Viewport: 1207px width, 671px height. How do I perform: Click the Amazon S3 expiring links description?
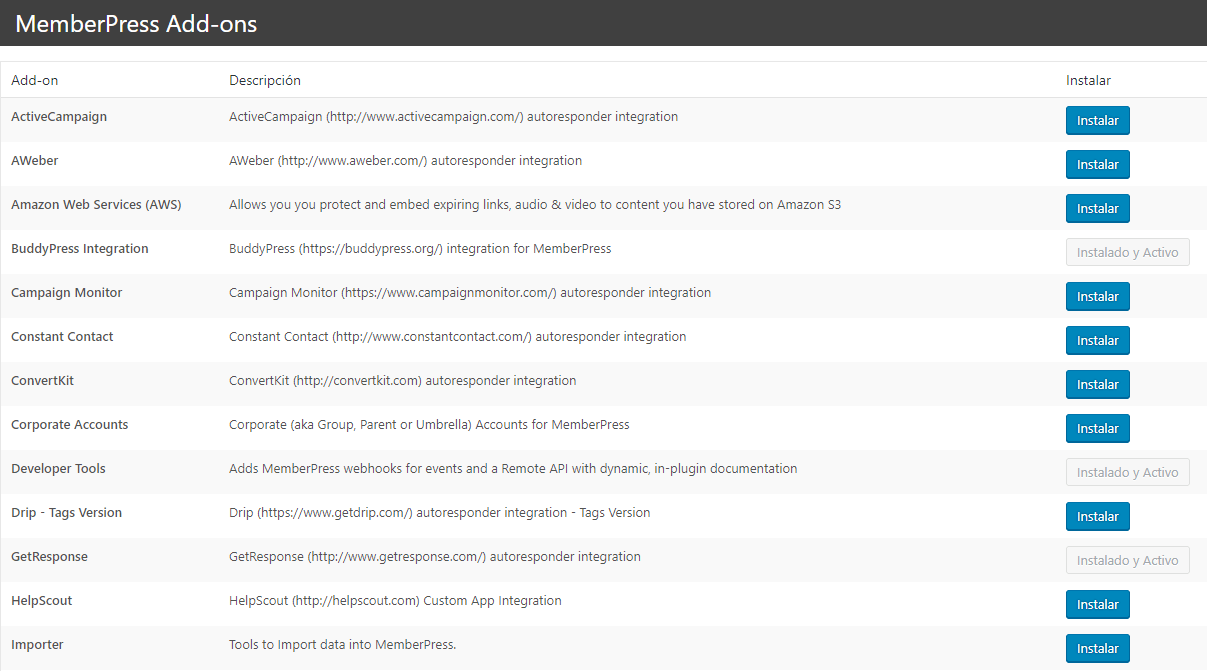[535, 205]
